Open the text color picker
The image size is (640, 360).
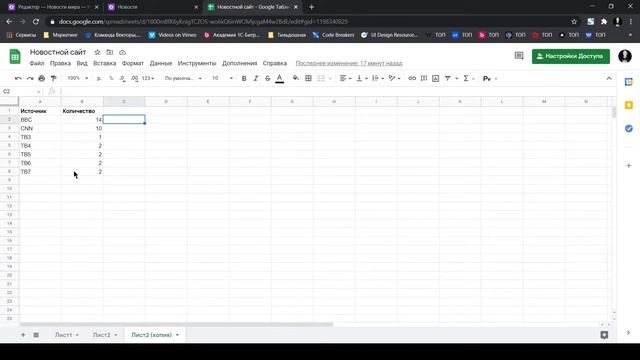click(280, 78)
